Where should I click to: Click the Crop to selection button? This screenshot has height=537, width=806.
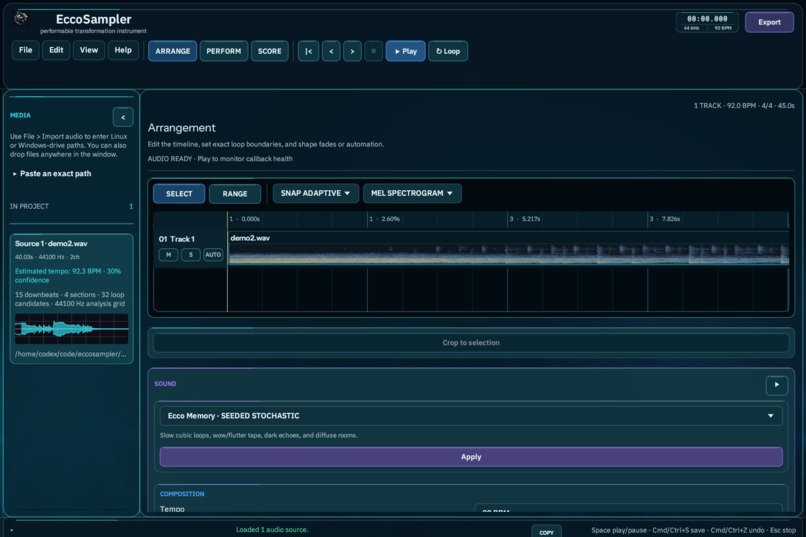[x=471, y=343]
